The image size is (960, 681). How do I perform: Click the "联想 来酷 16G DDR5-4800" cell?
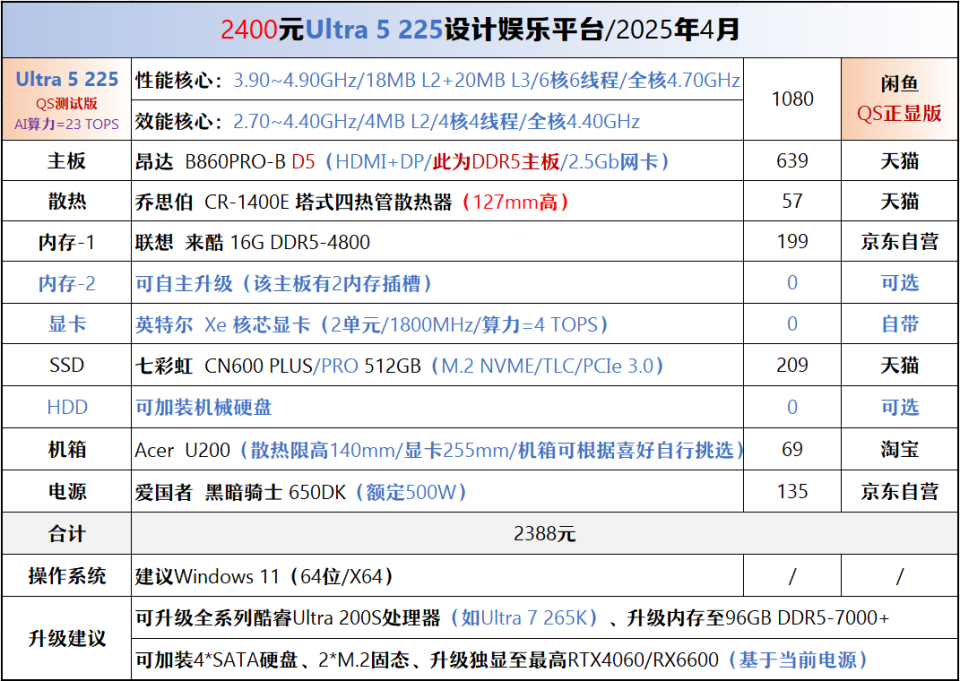252,243
